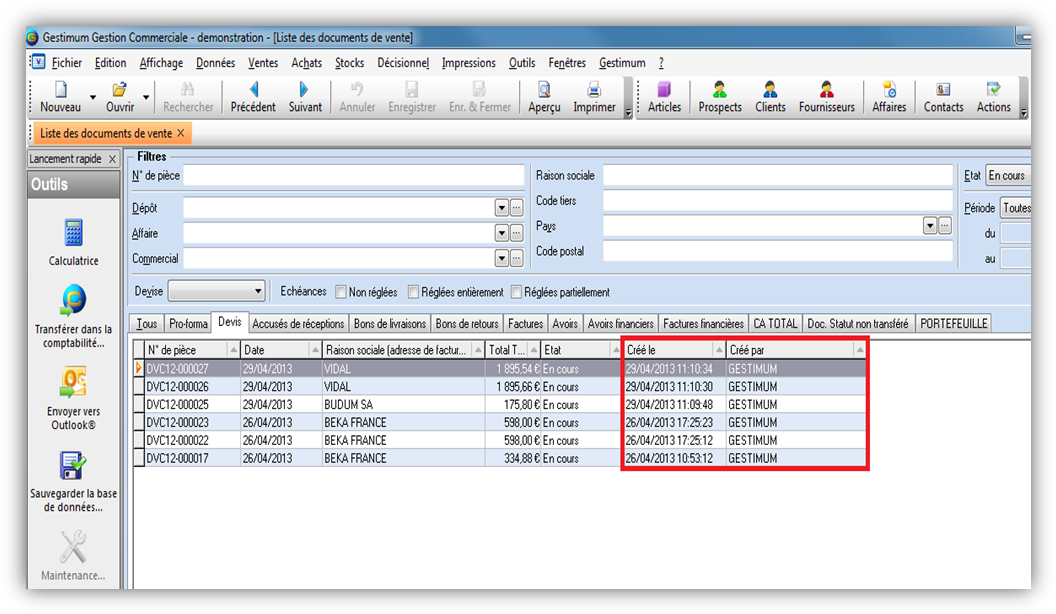
Task: Open the Fichier menu
Action: 67,63
